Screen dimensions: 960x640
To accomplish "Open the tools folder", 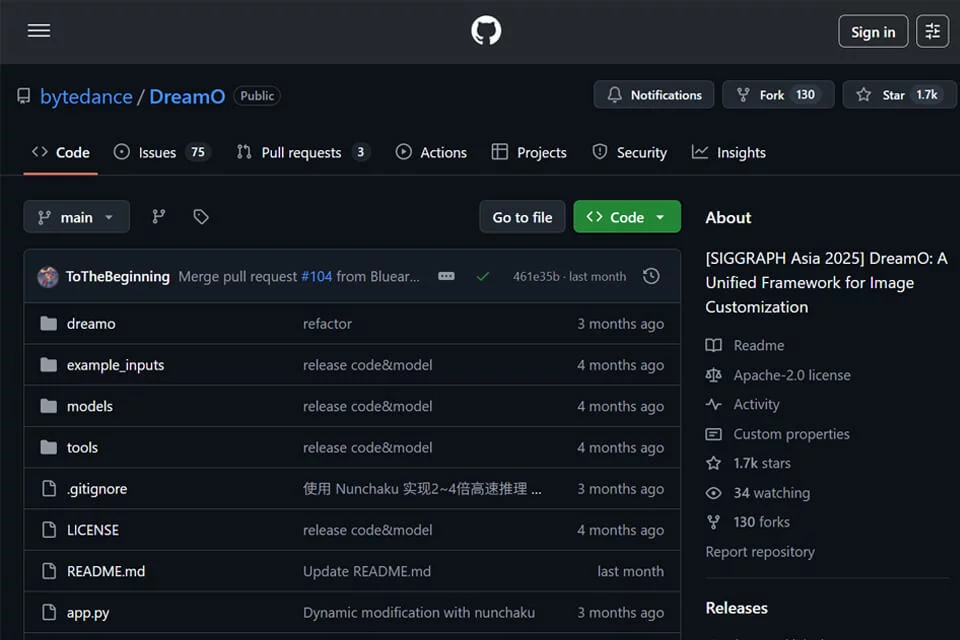I will [83, 448].
